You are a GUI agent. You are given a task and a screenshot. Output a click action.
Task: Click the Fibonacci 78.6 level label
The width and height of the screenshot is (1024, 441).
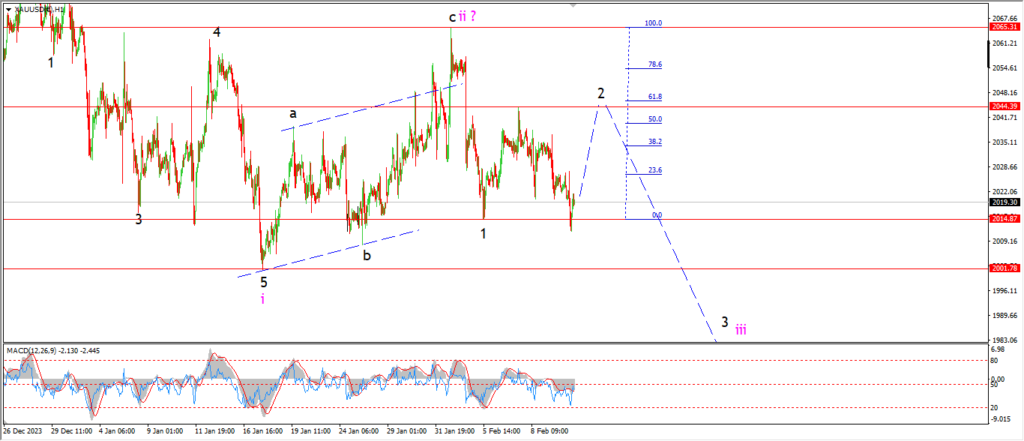653,64
